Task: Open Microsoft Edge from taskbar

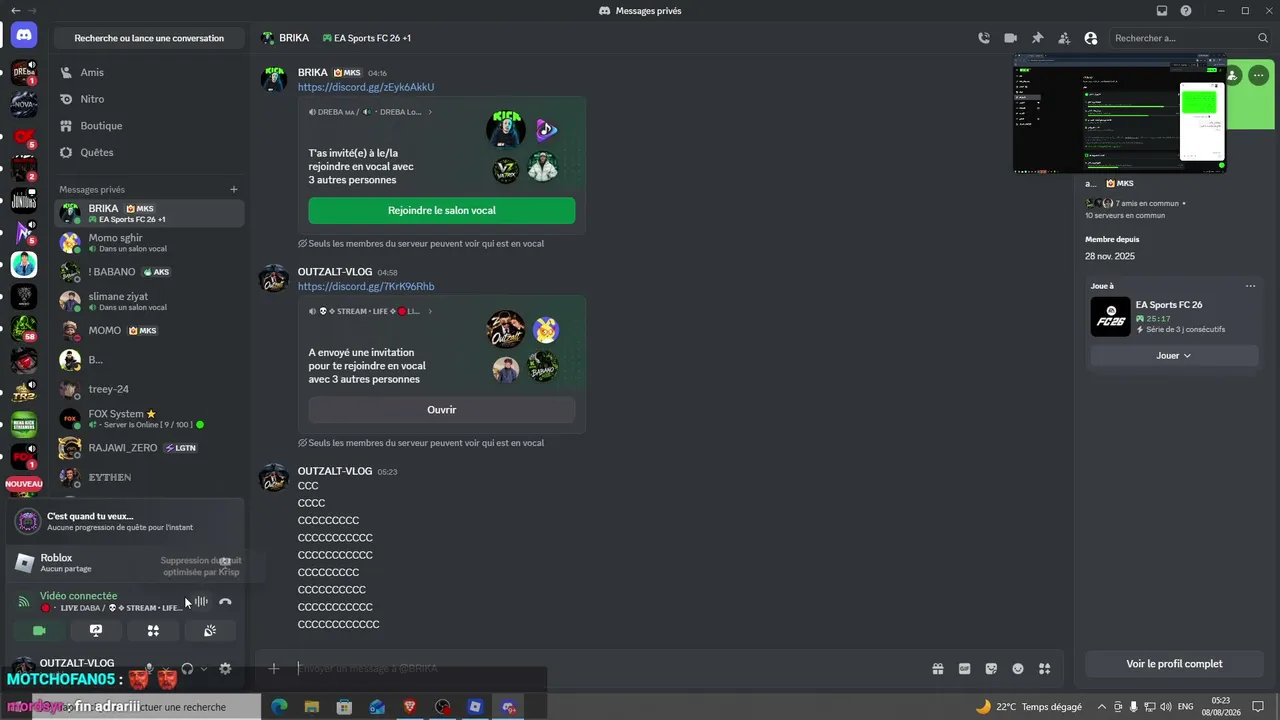Action: pos(279,707)
